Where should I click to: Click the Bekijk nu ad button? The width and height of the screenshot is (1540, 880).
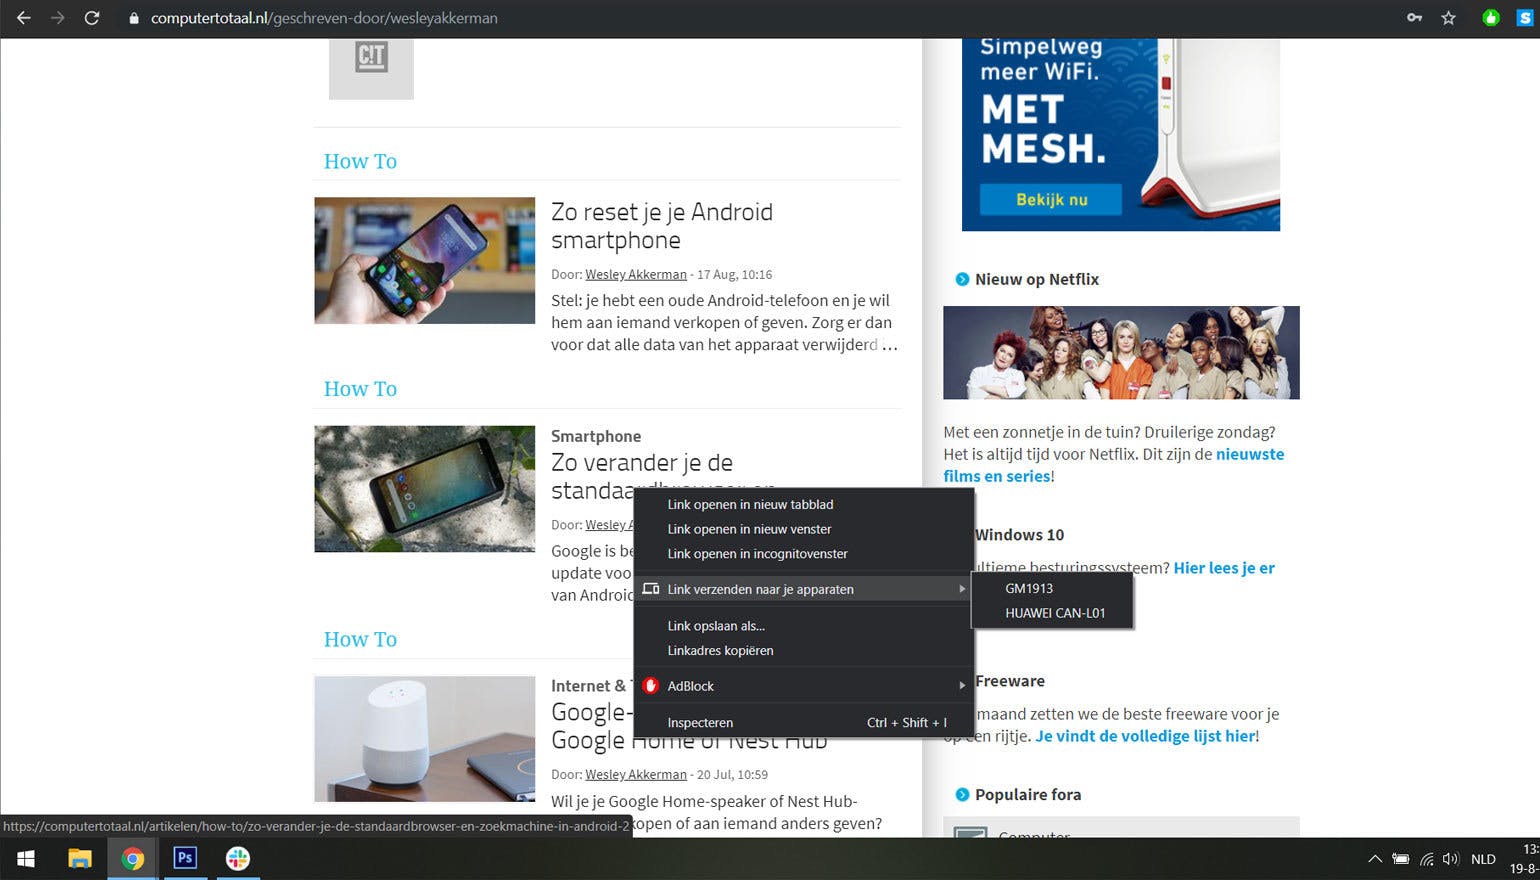click(1051, 199)
